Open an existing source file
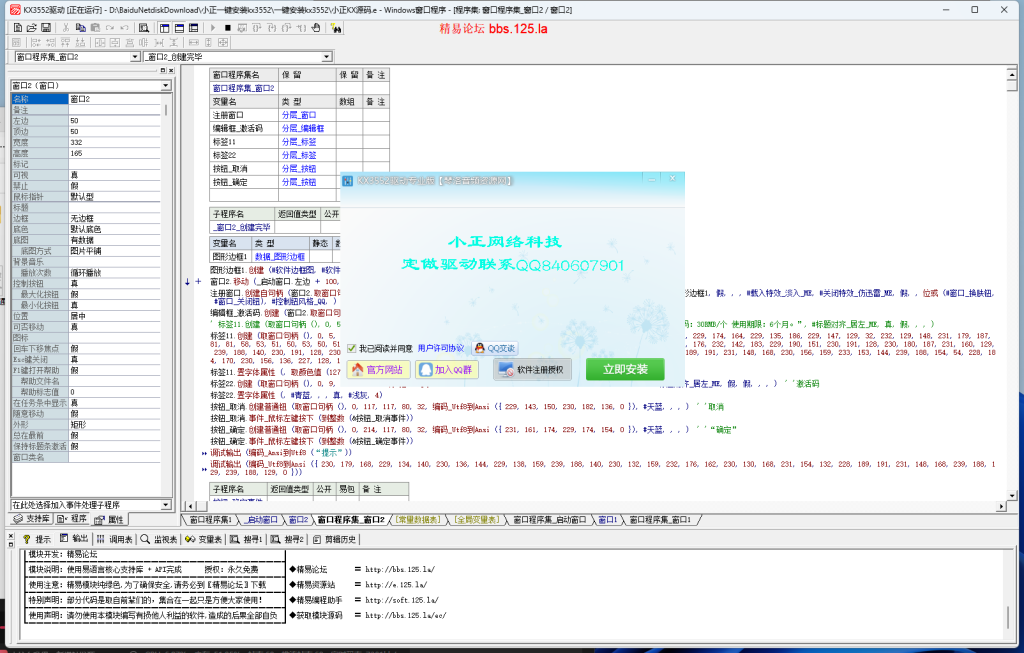 [x=30, y=27]
